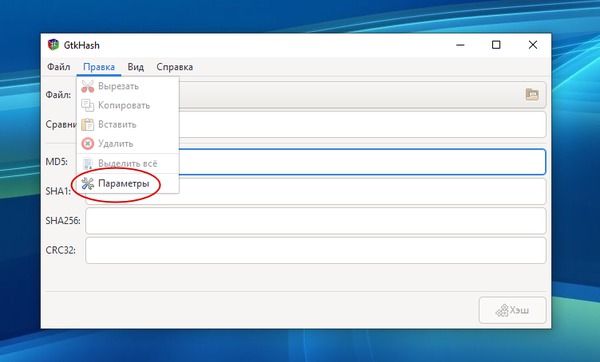
Task: Click the SHA256: label
Action: click(63, 221)
